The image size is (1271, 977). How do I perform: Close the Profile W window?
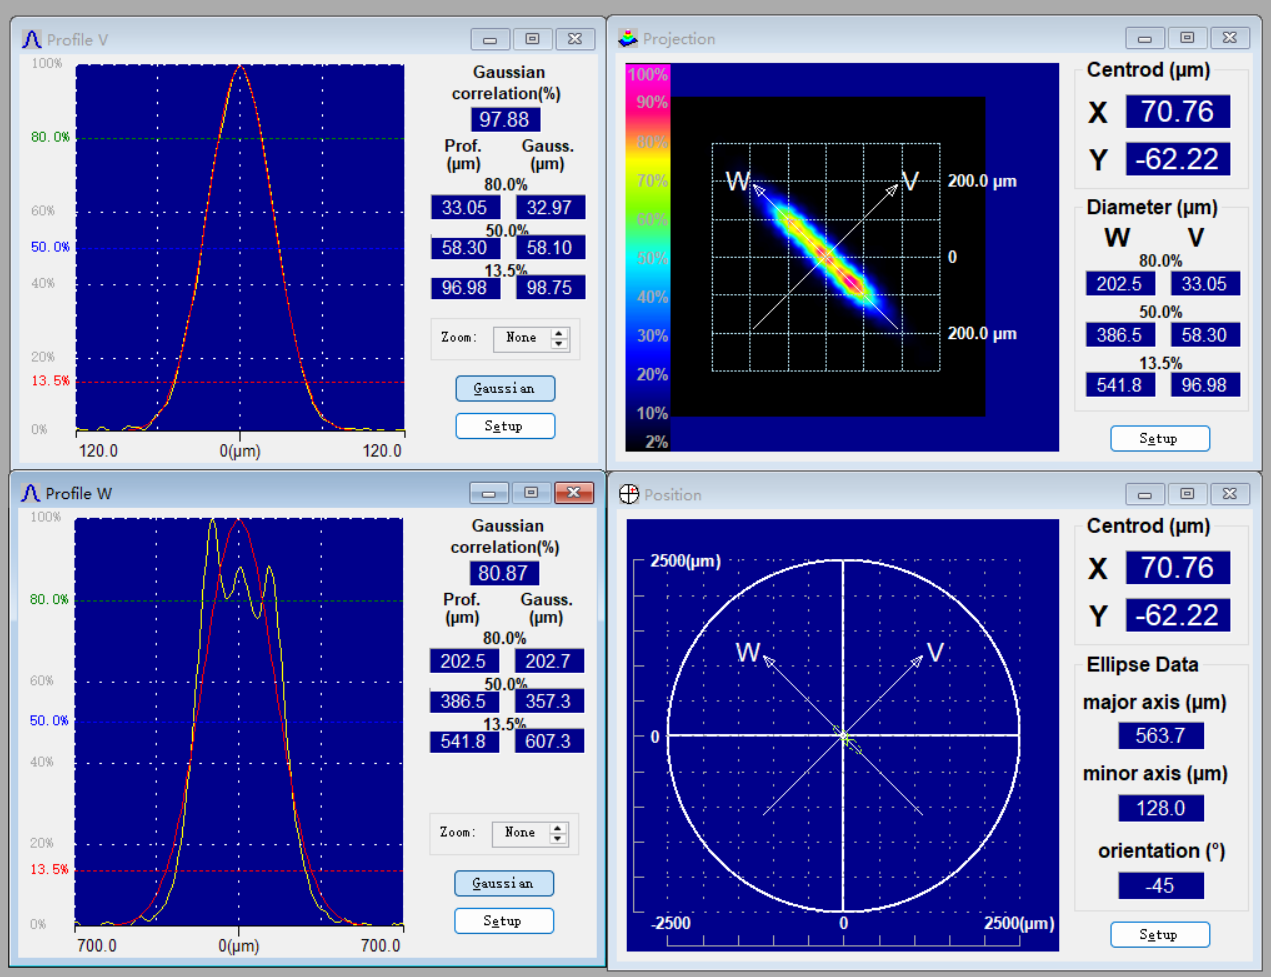coord(574,493)
